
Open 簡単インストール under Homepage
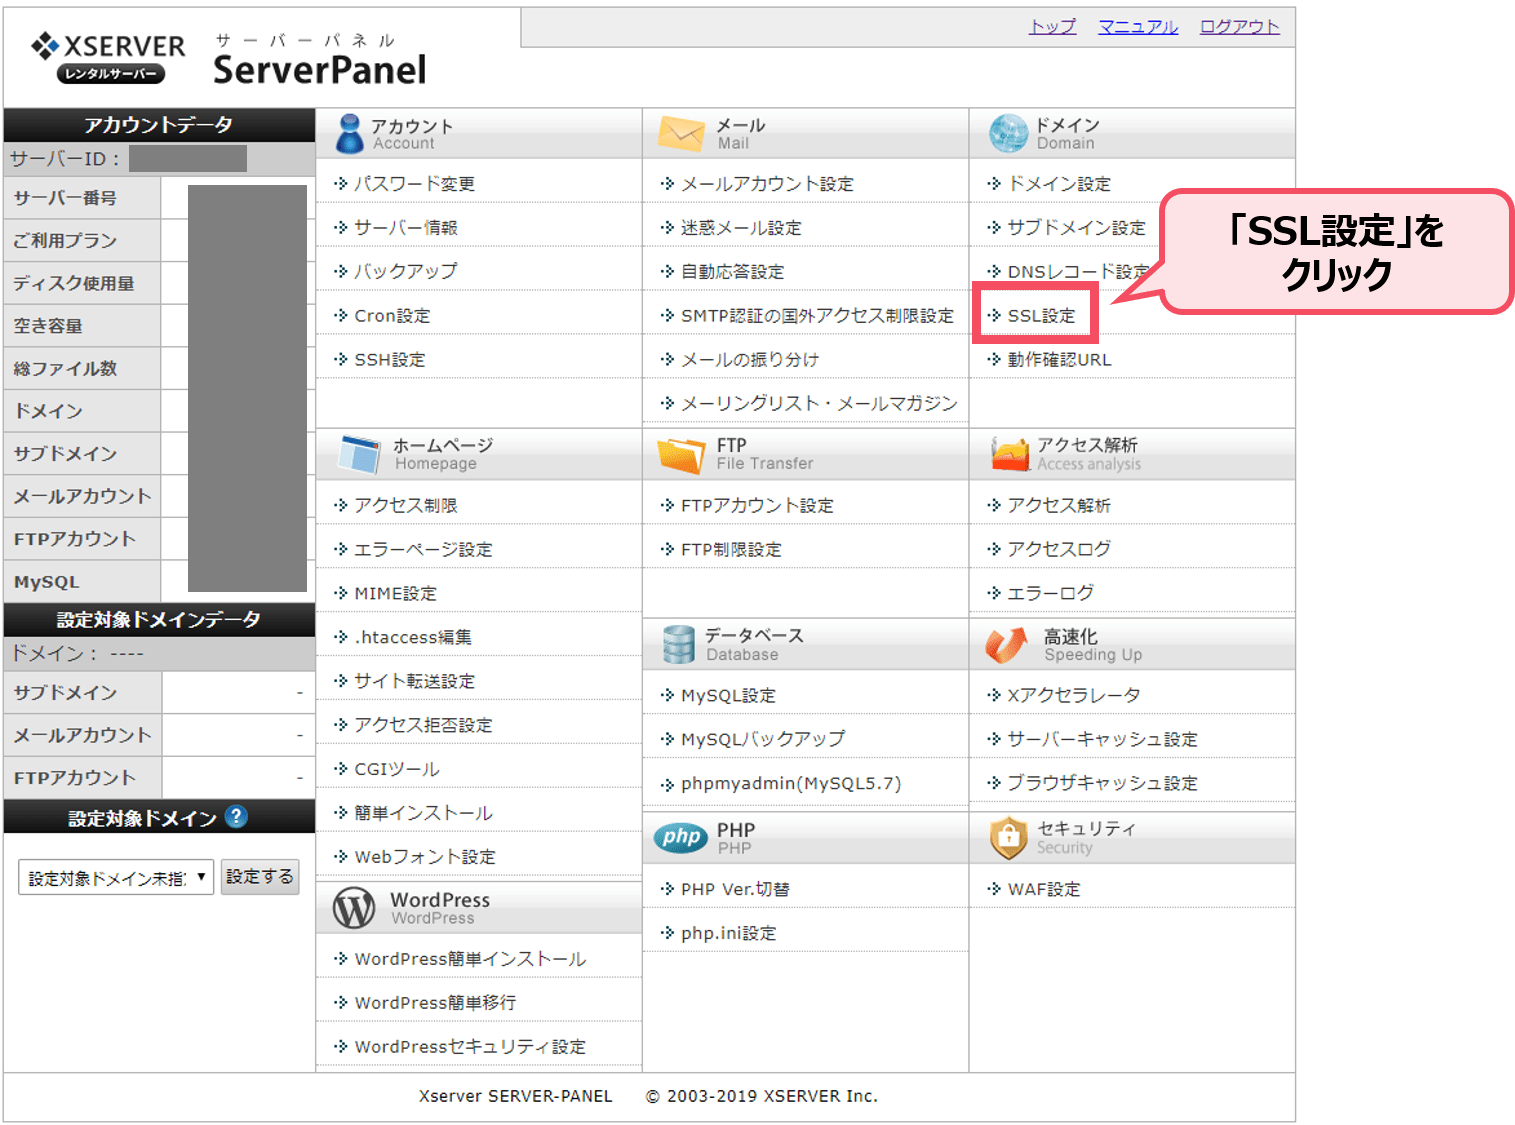423,813
